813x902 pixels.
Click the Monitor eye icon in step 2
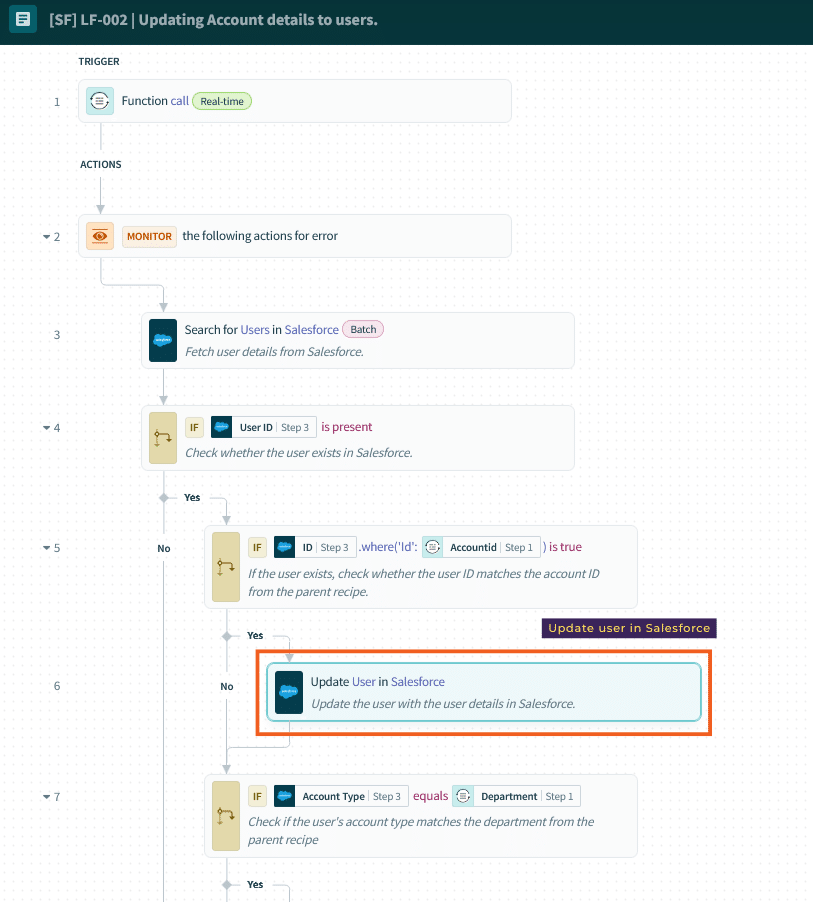(x=100, y=236)
